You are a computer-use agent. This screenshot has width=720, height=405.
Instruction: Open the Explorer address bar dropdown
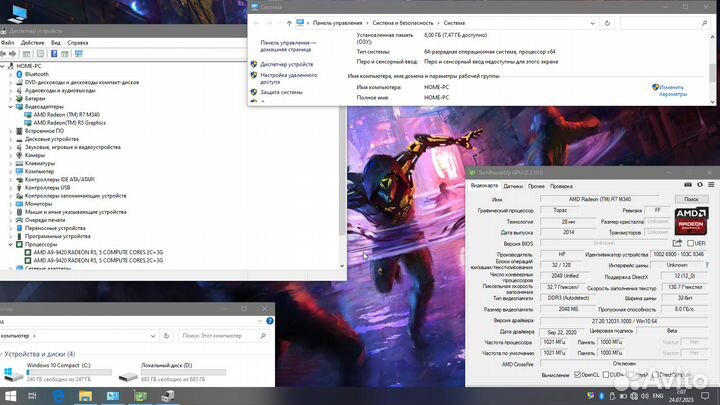click(x=152, y=336)
